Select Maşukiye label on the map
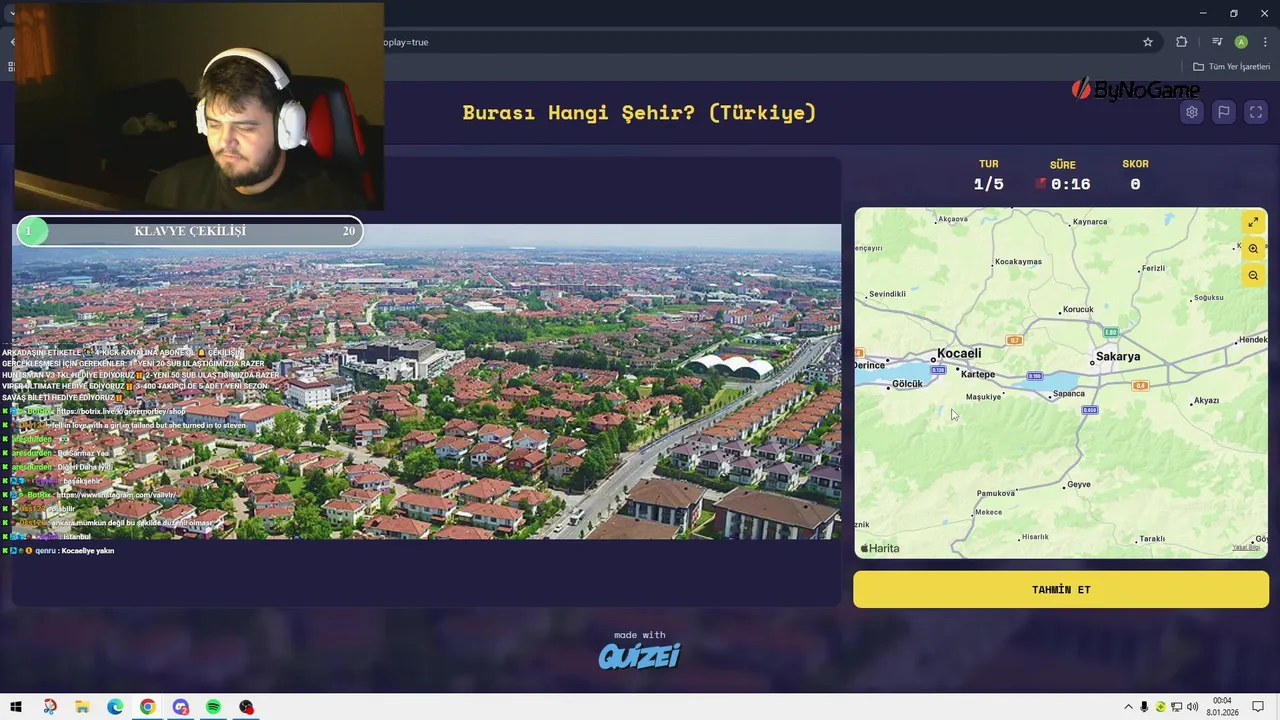The width and height of the screenshot is (1280, 720). coord(983,397)
